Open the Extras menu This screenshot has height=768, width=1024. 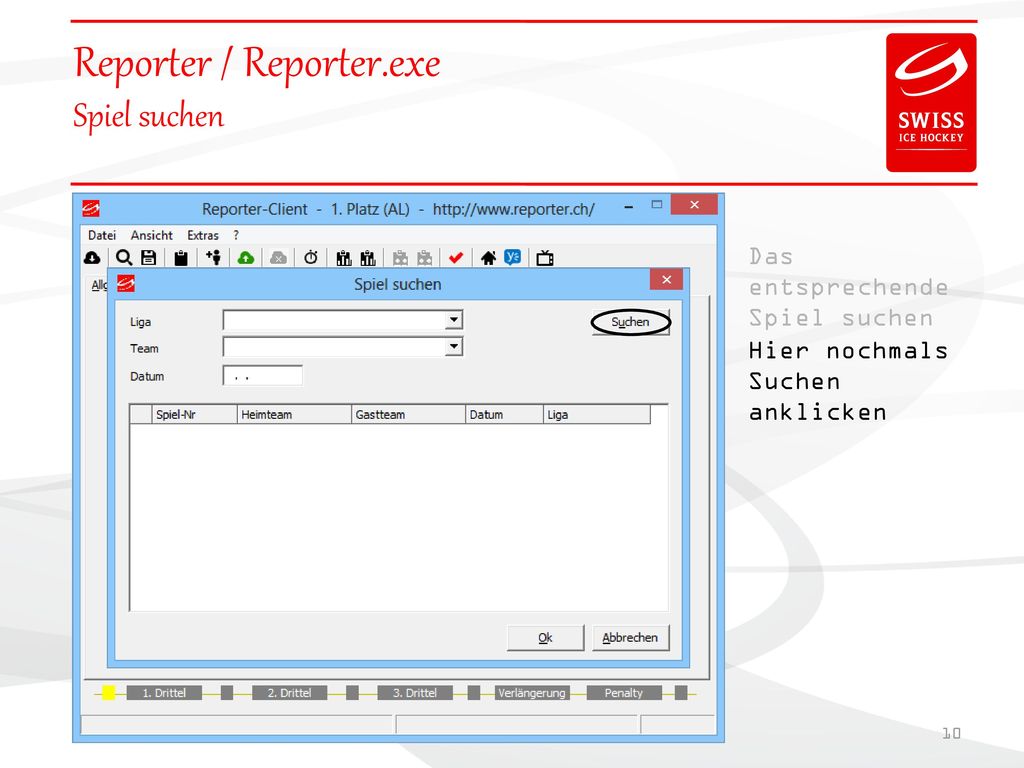point(202,235)
